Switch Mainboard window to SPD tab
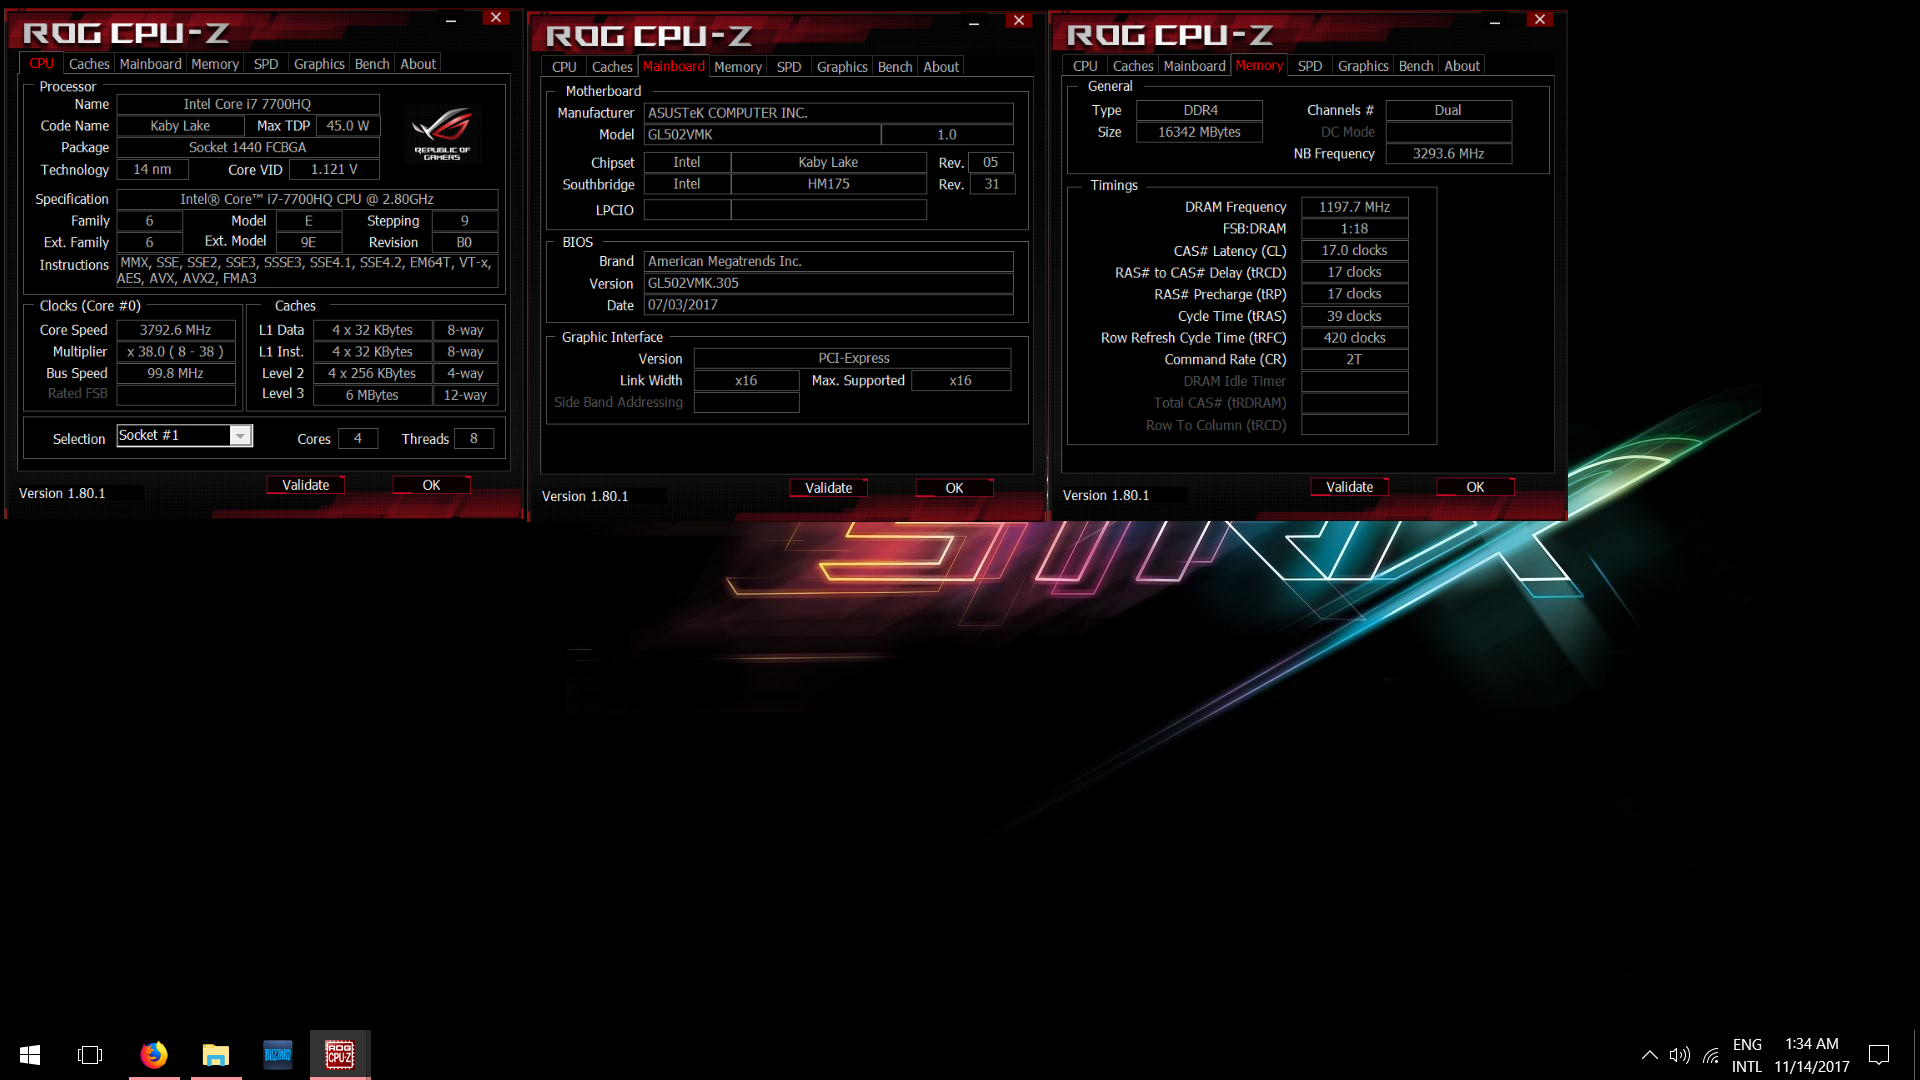Image resolution: width=1920 pixels, height=1080 pixels. pos(789,67)
